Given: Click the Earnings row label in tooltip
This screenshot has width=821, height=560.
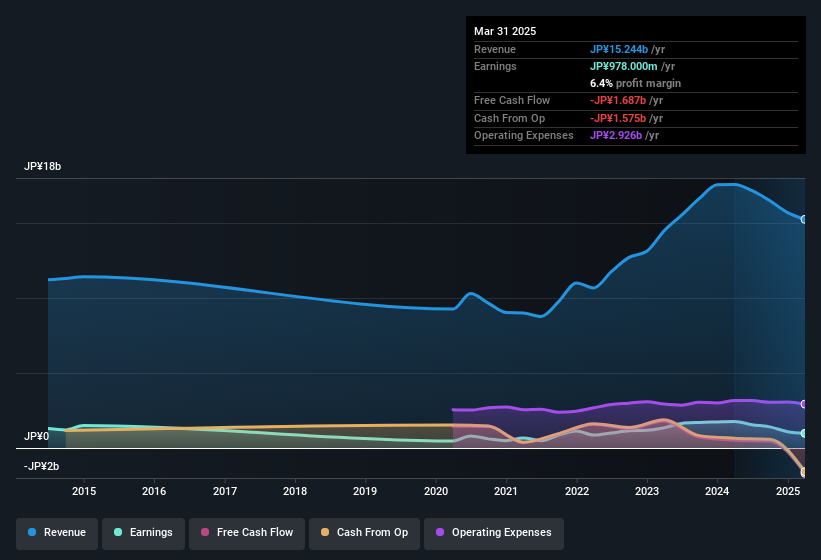Looking at the screenshot, I should click(x=495, y=66).
